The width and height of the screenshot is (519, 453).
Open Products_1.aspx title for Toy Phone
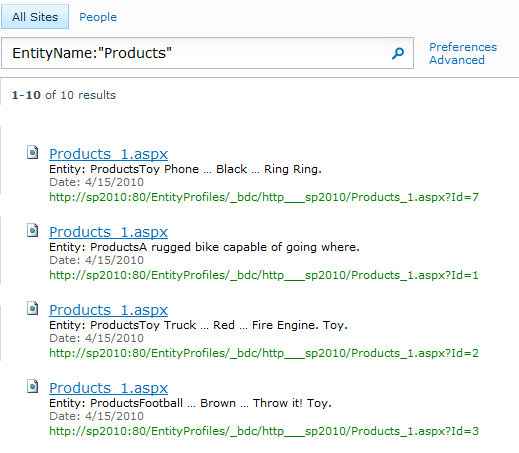(108, 154)
